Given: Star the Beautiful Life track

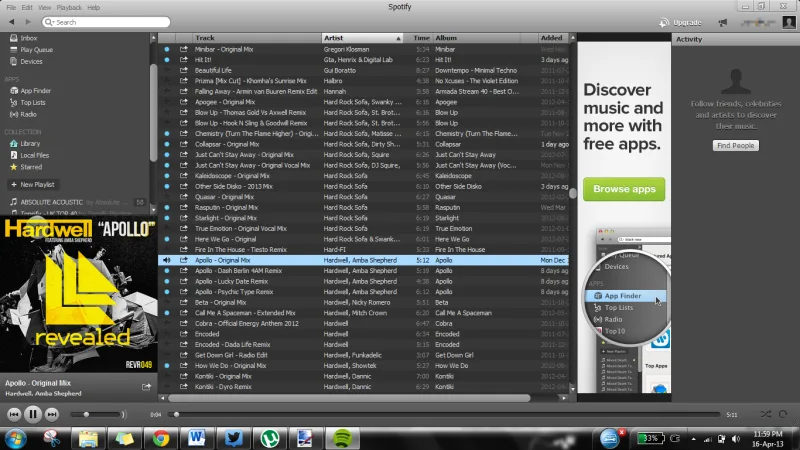Looking at the screenshot, I should (166, 70).
